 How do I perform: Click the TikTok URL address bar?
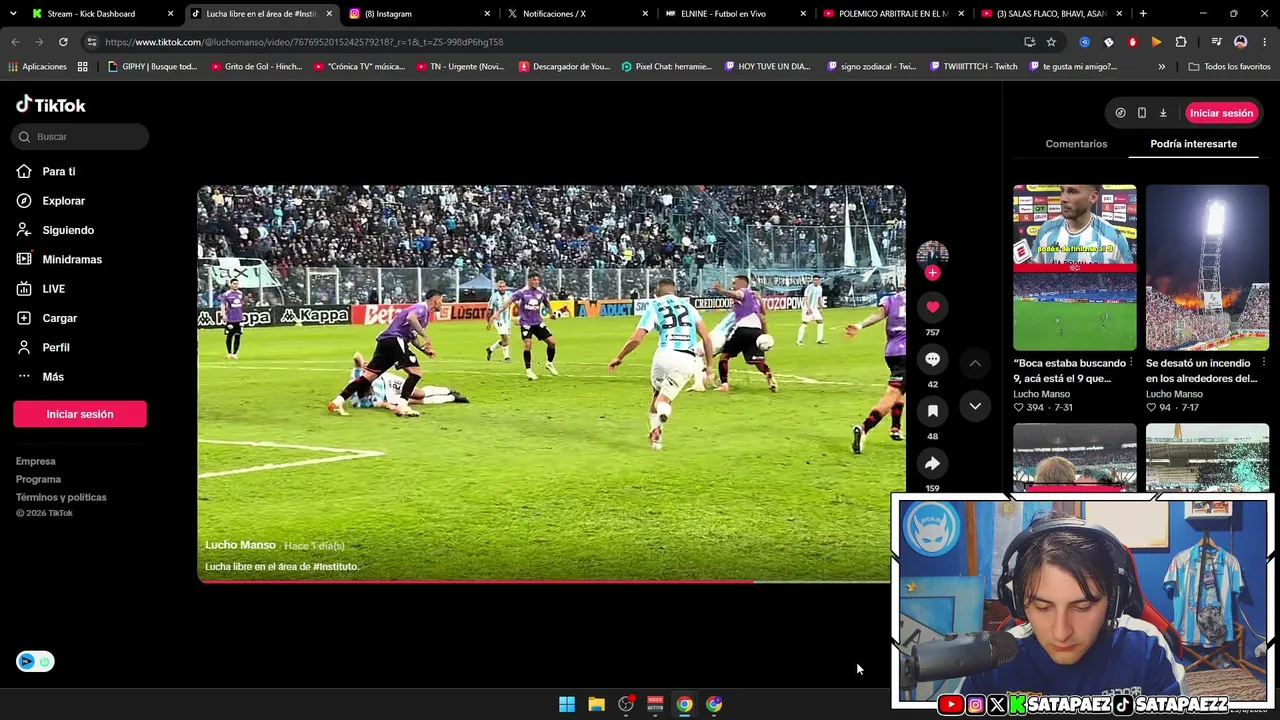560,42
